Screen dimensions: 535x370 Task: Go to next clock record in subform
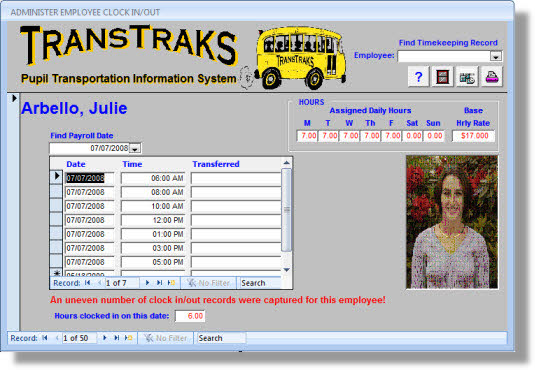[x=147, y=283]
